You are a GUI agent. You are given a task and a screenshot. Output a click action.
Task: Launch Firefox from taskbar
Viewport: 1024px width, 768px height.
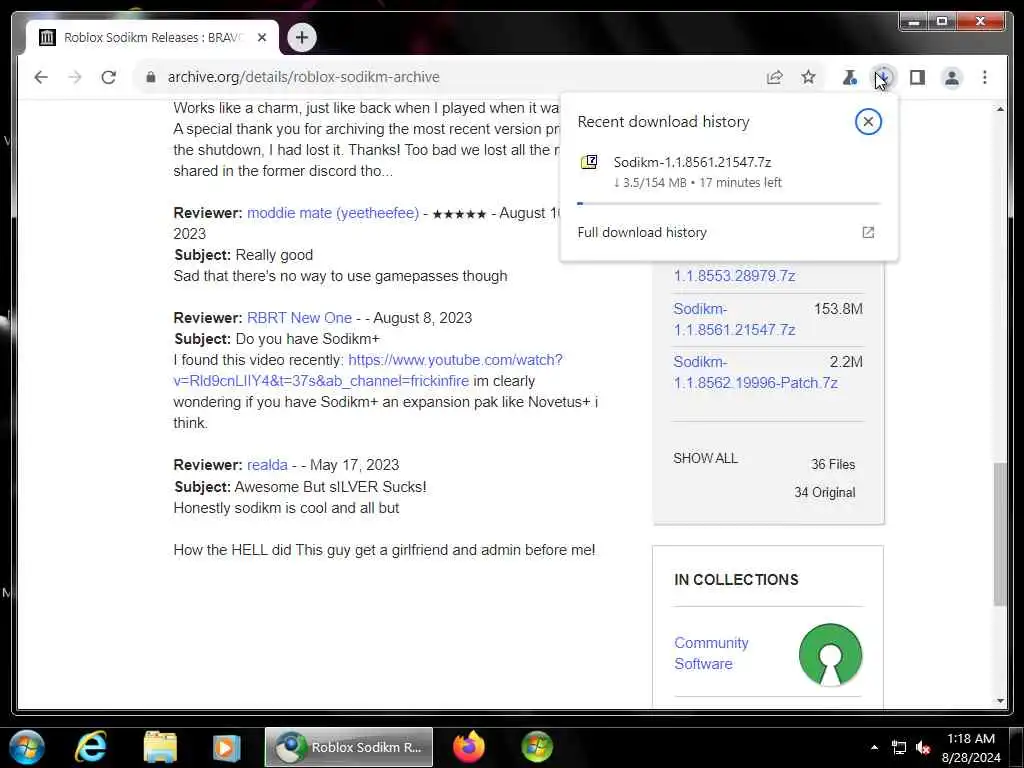[468, 747]
